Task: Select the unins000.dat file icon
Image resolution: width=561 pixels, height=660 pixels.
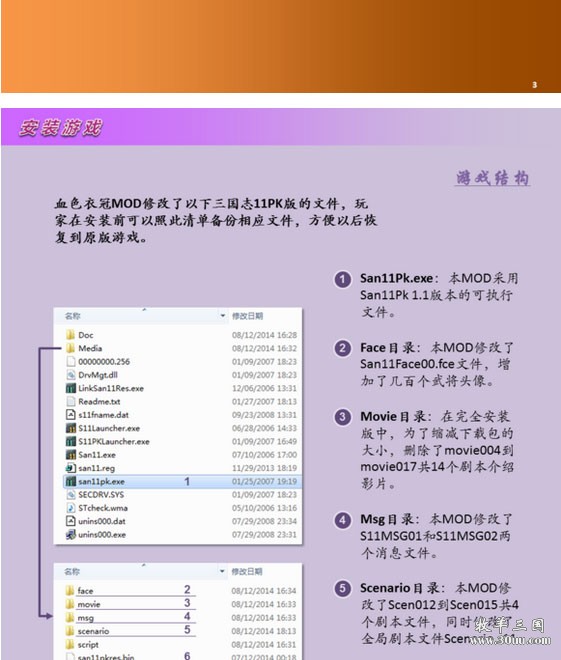Action: (71, 521)
